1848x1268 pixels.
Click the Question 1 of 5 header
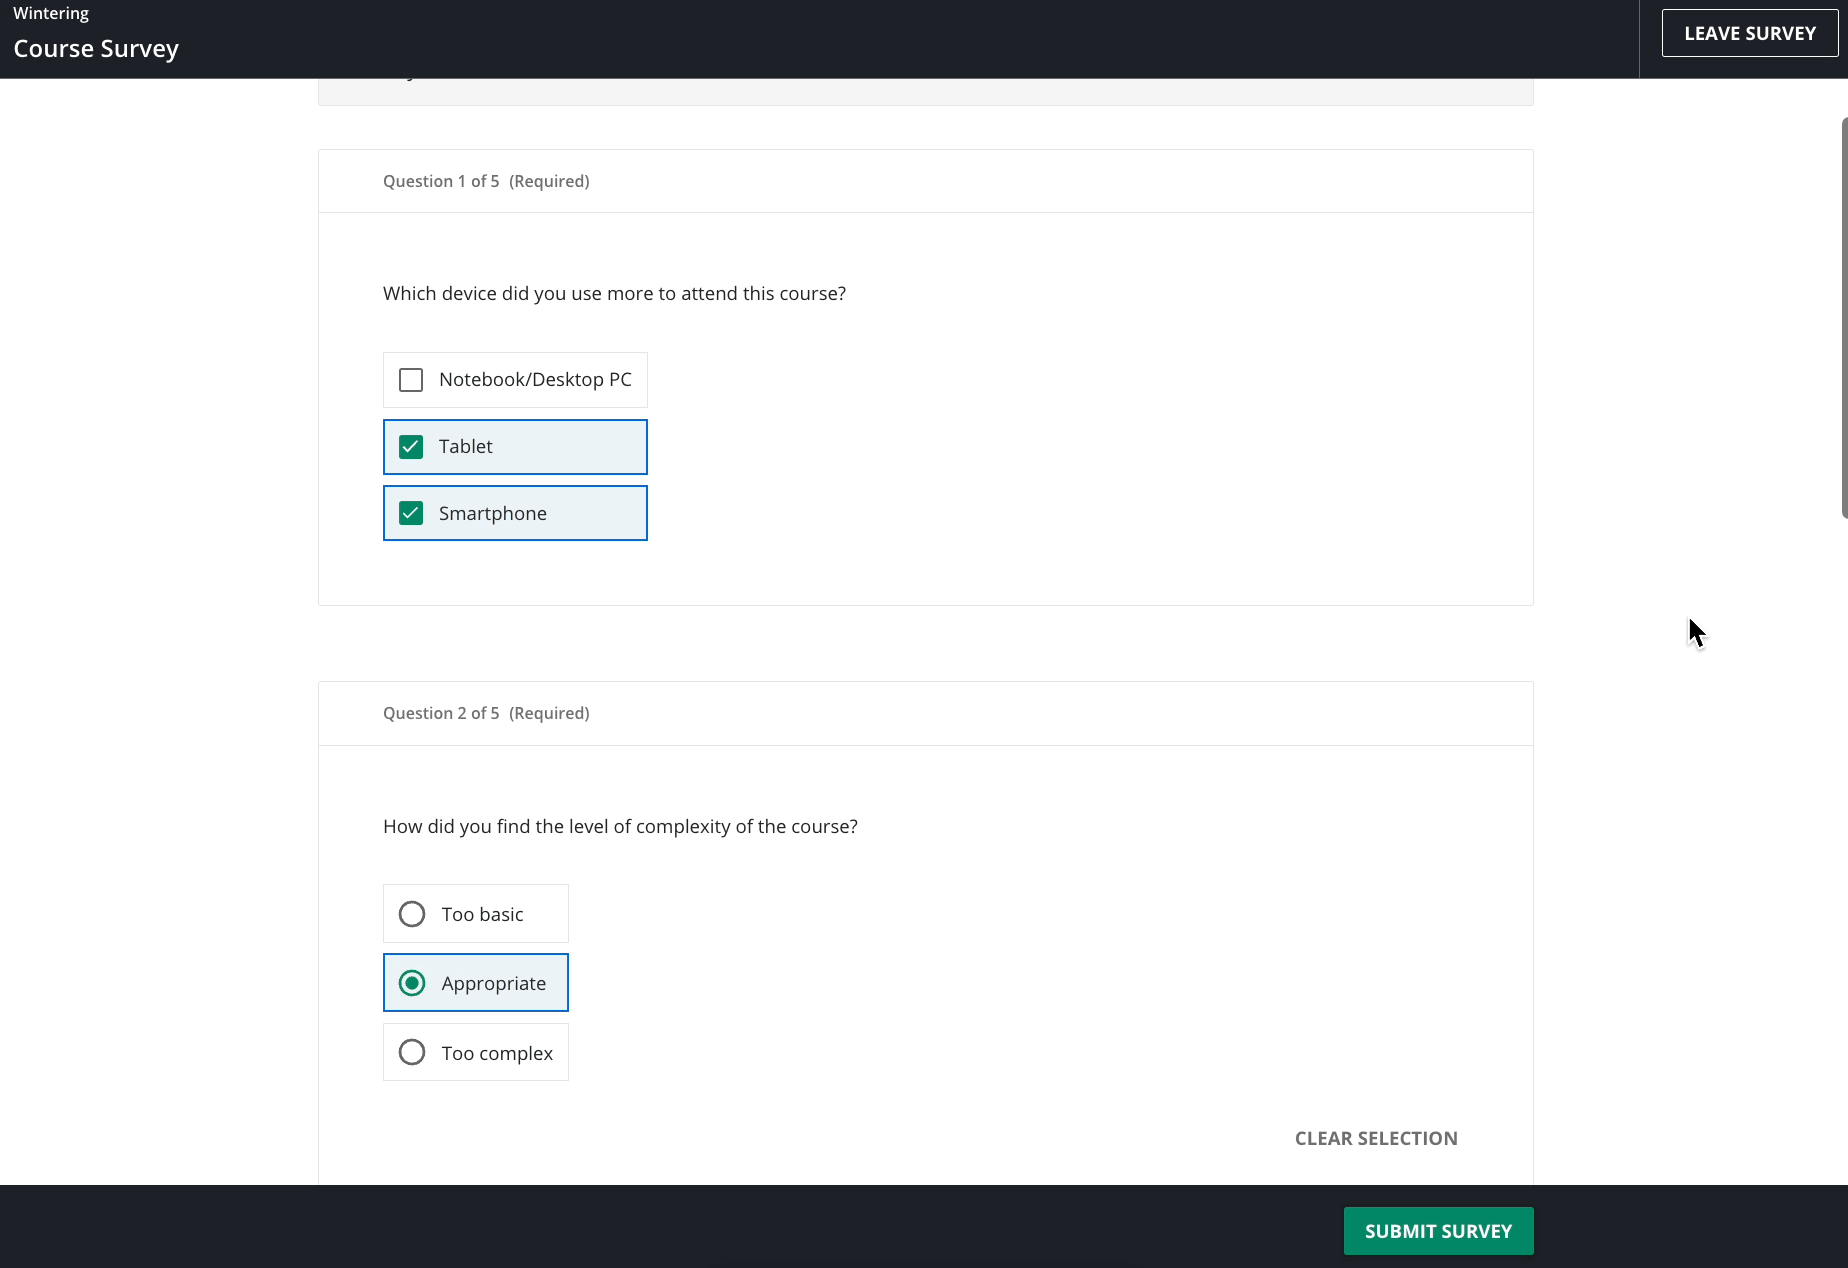pos(441,181)
